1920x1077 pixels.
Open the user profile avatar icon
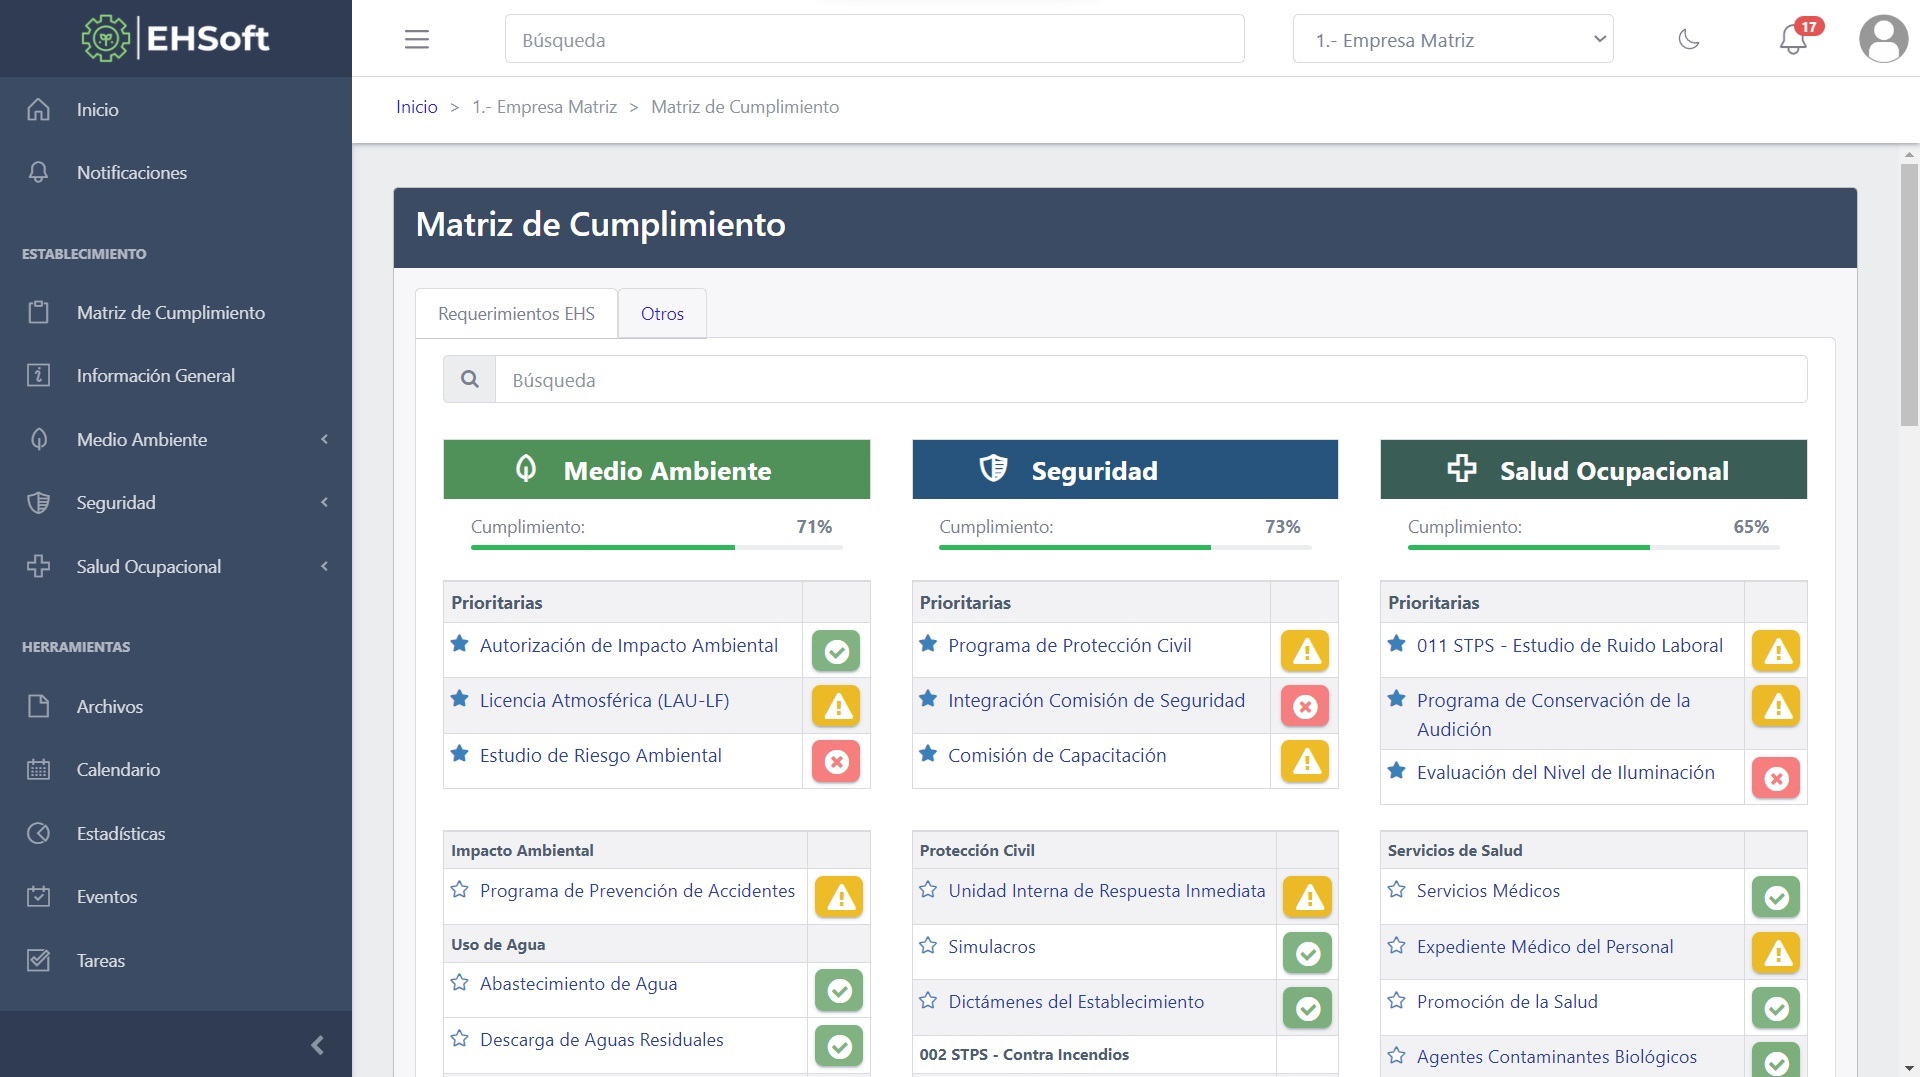coord(1883,40)
